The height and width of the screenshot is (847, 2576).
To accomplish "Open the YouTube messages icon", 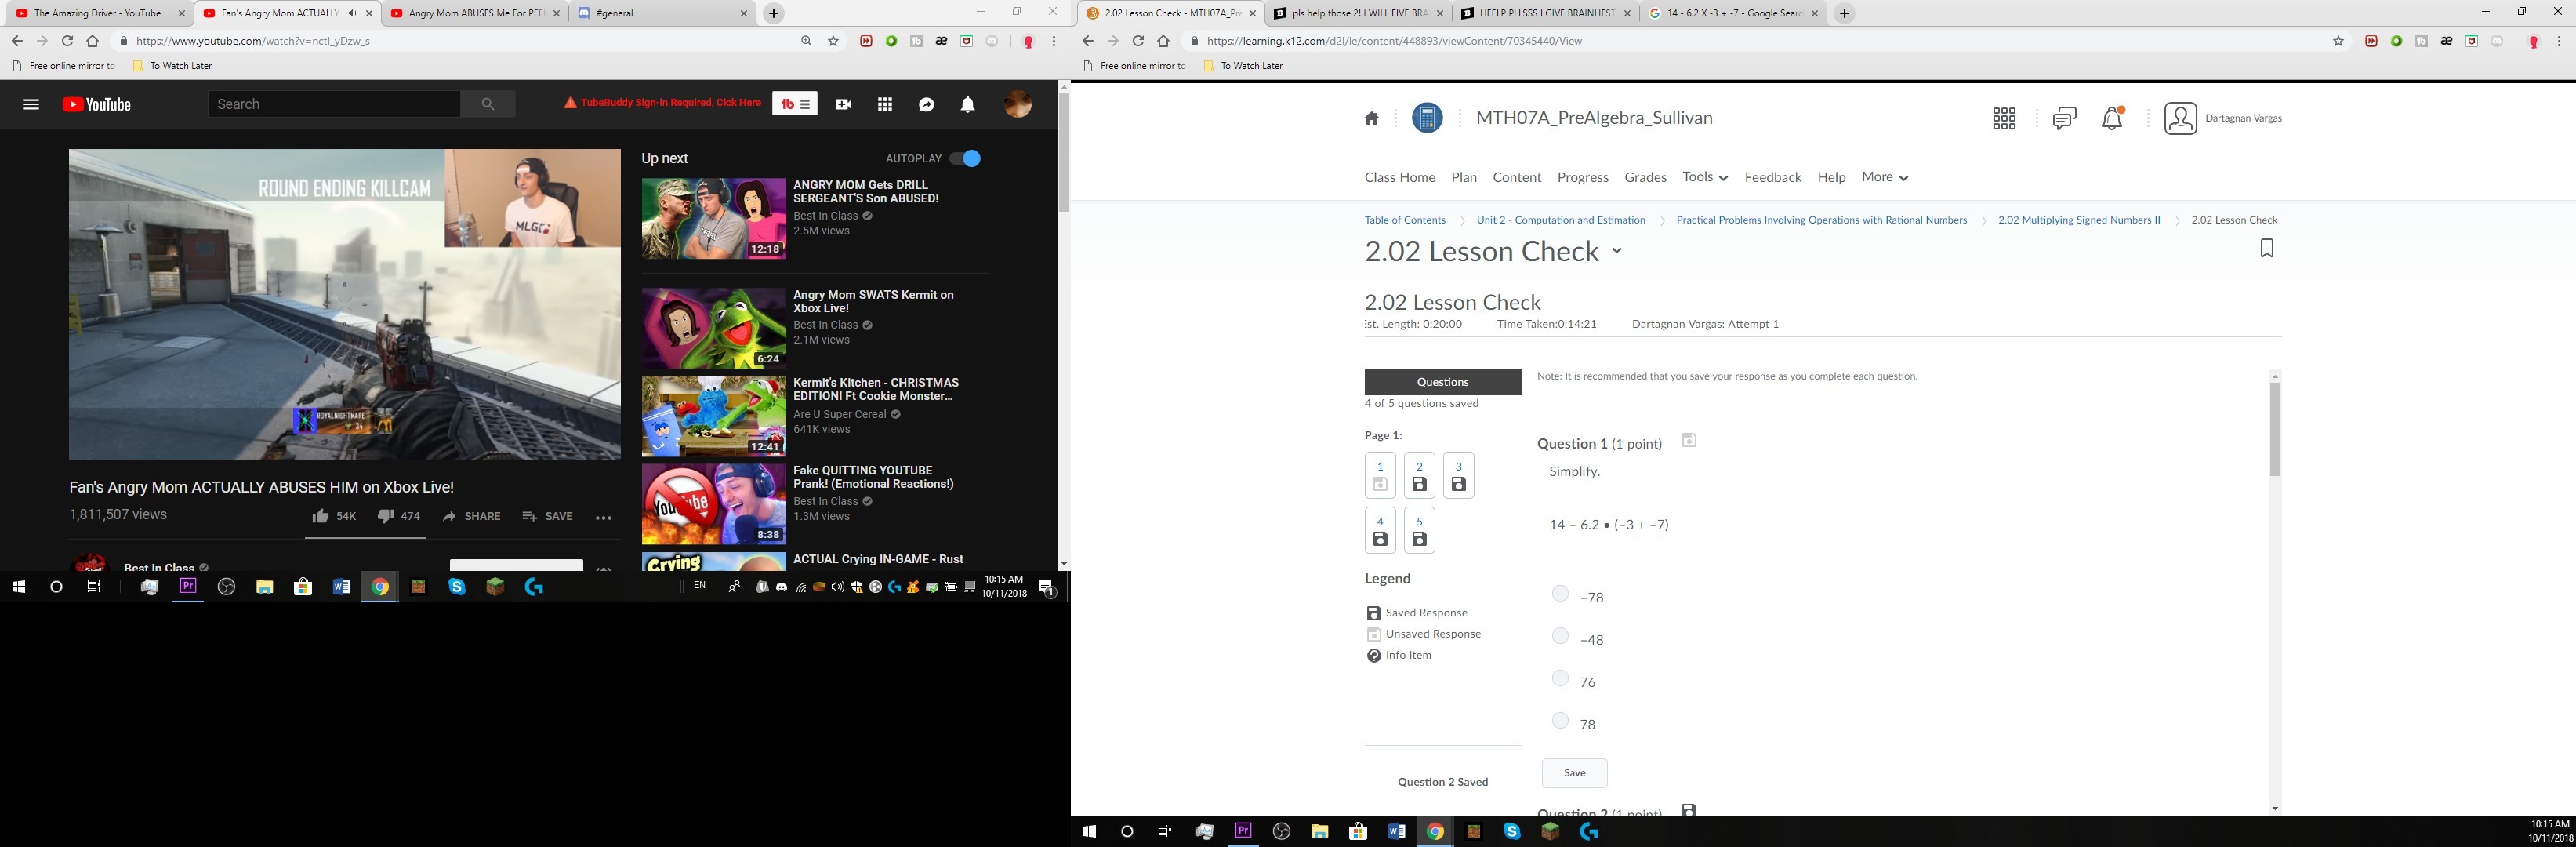I will (x=926, y=104).
